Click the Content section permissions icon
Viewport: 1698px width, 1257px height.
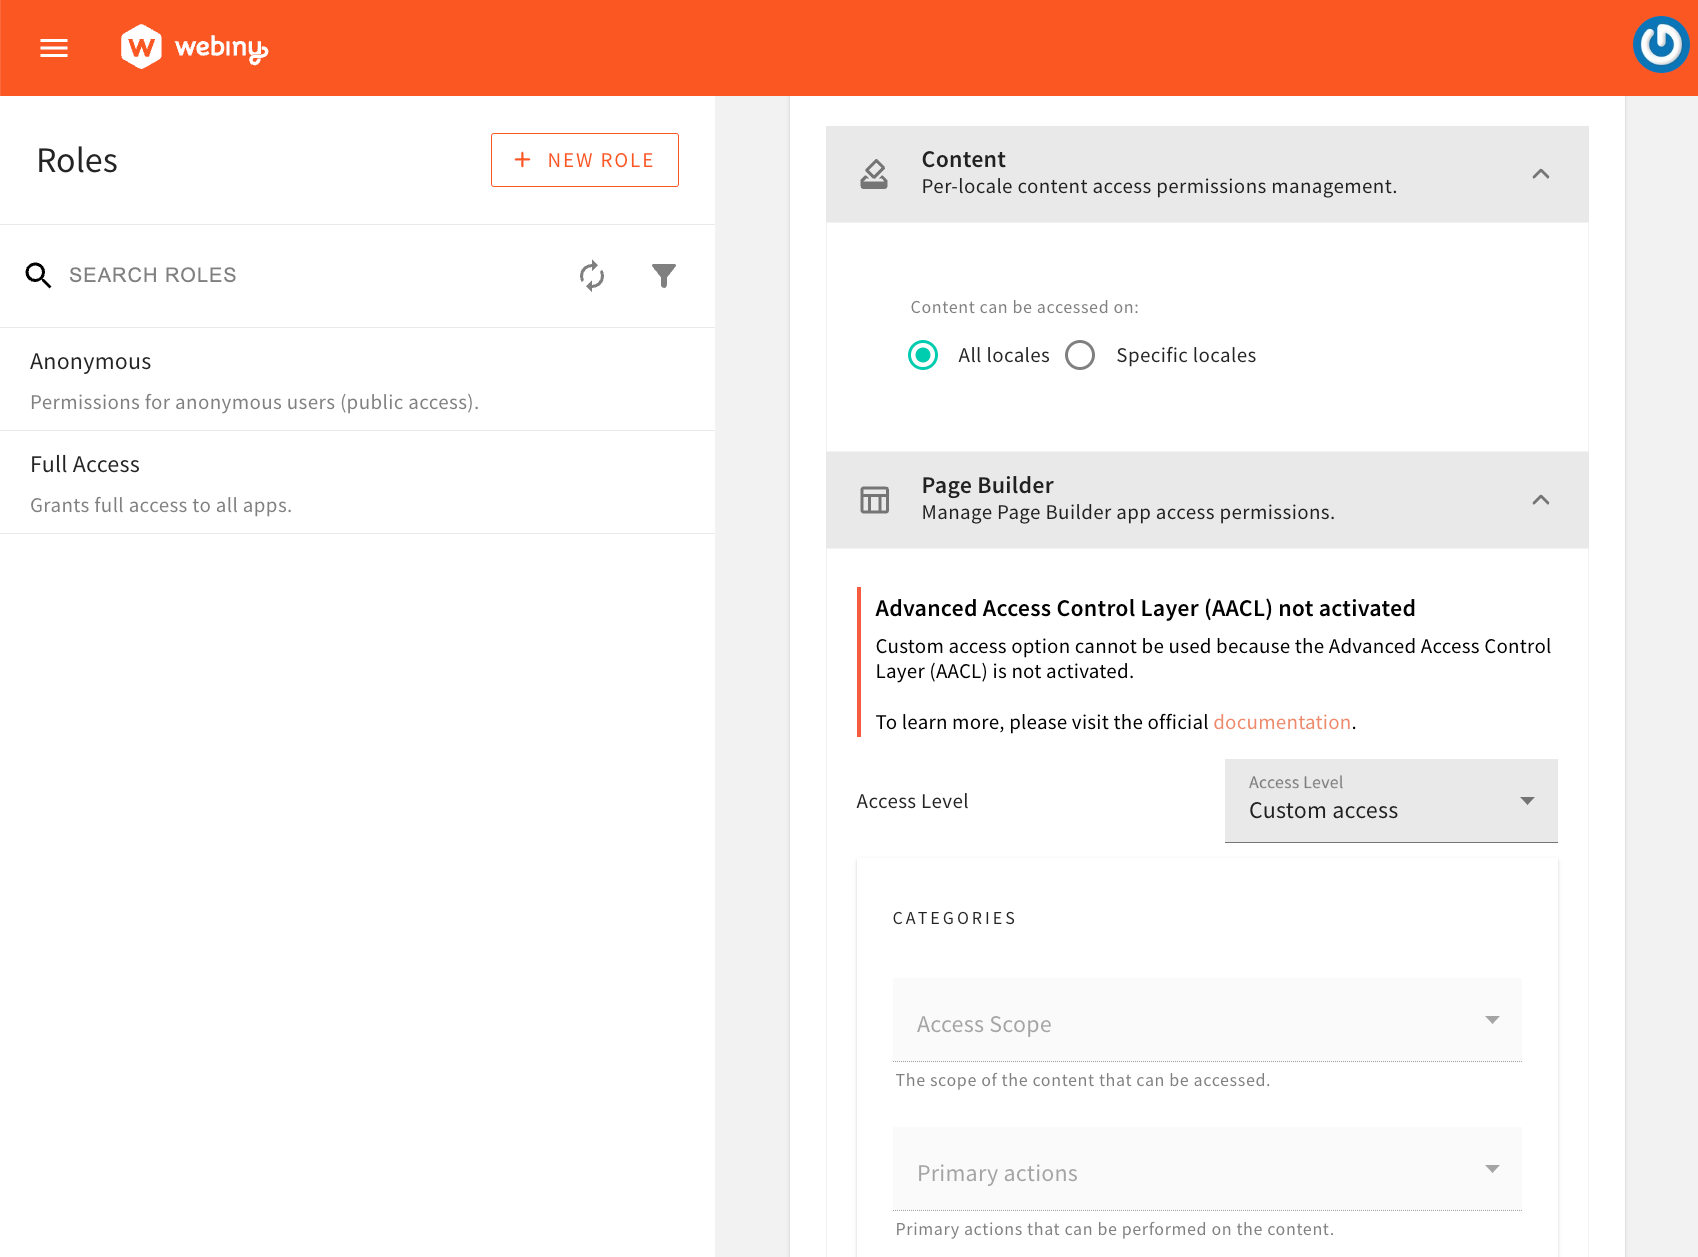coord(874,173)
